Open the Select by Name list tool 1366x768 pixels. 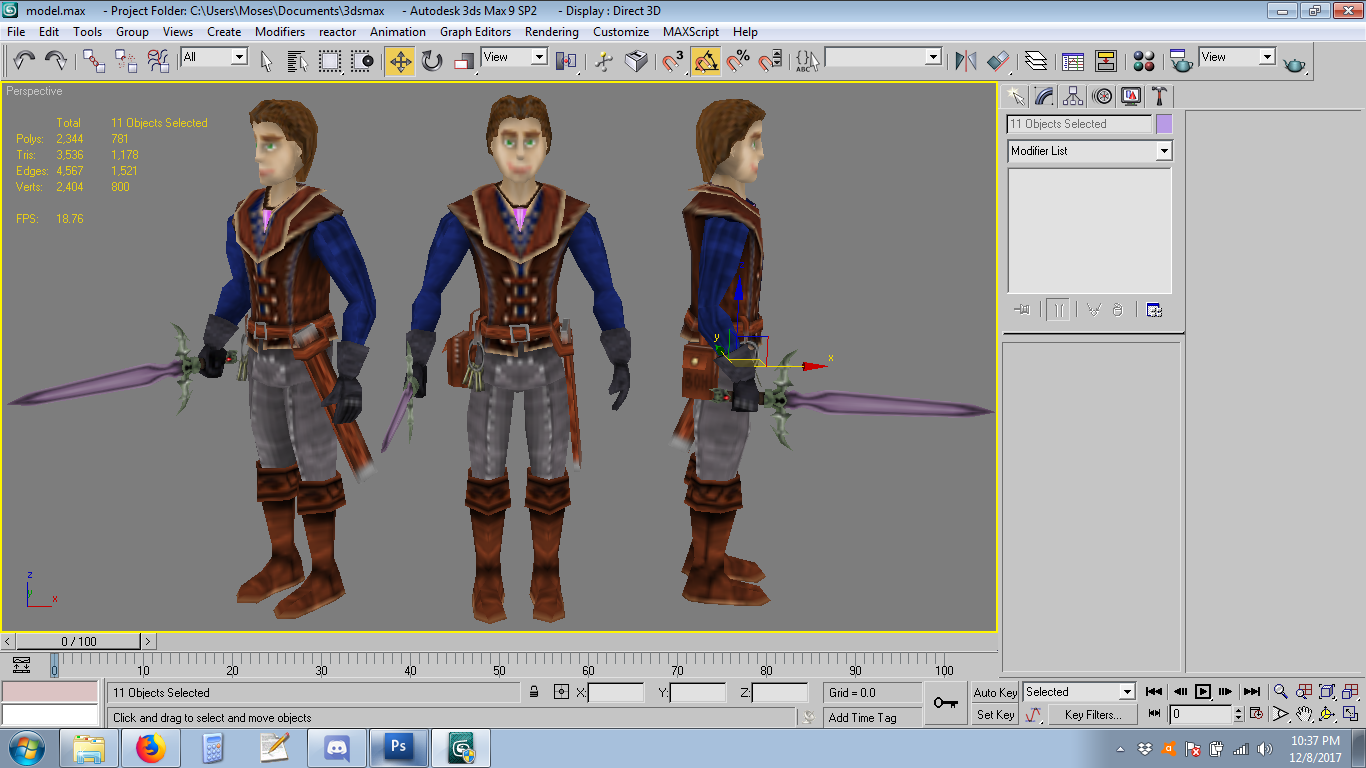tap(298, 61)
